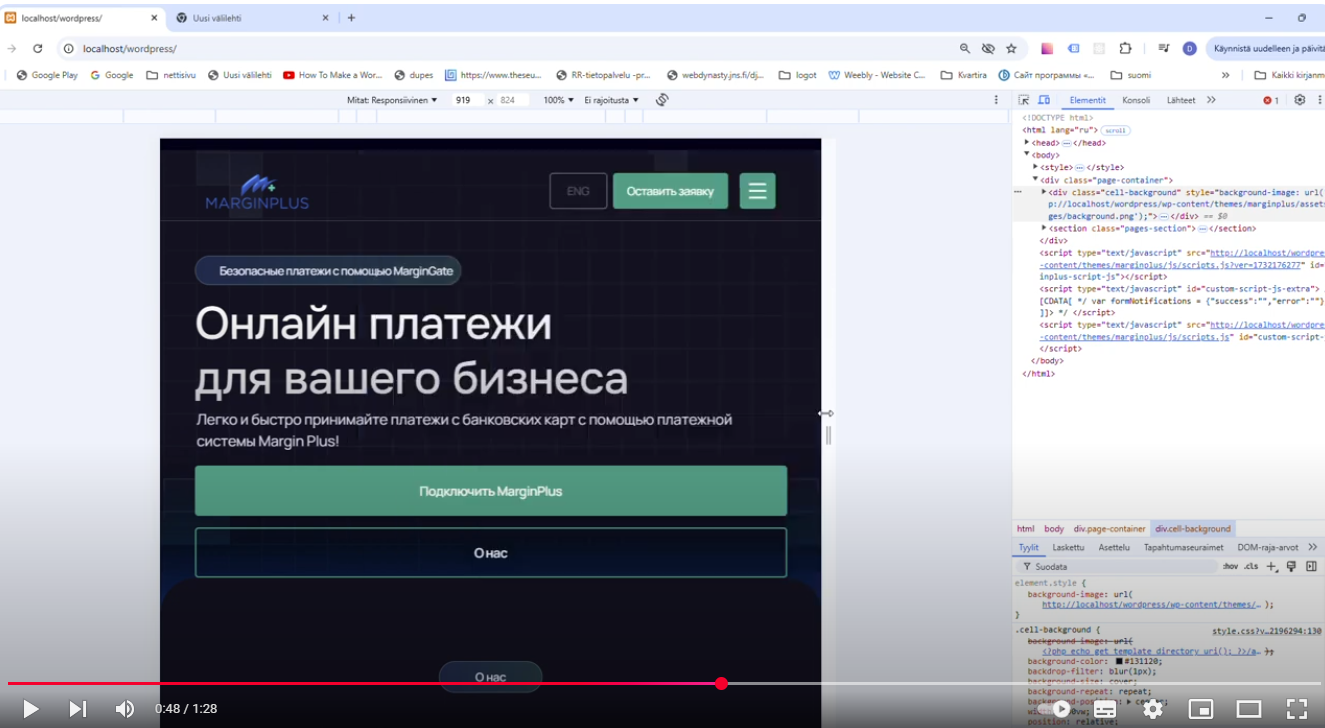This screenshot has width=1325, height=728.
Task: Select div.page-container breadcrumb
Action: [1109, 528]
